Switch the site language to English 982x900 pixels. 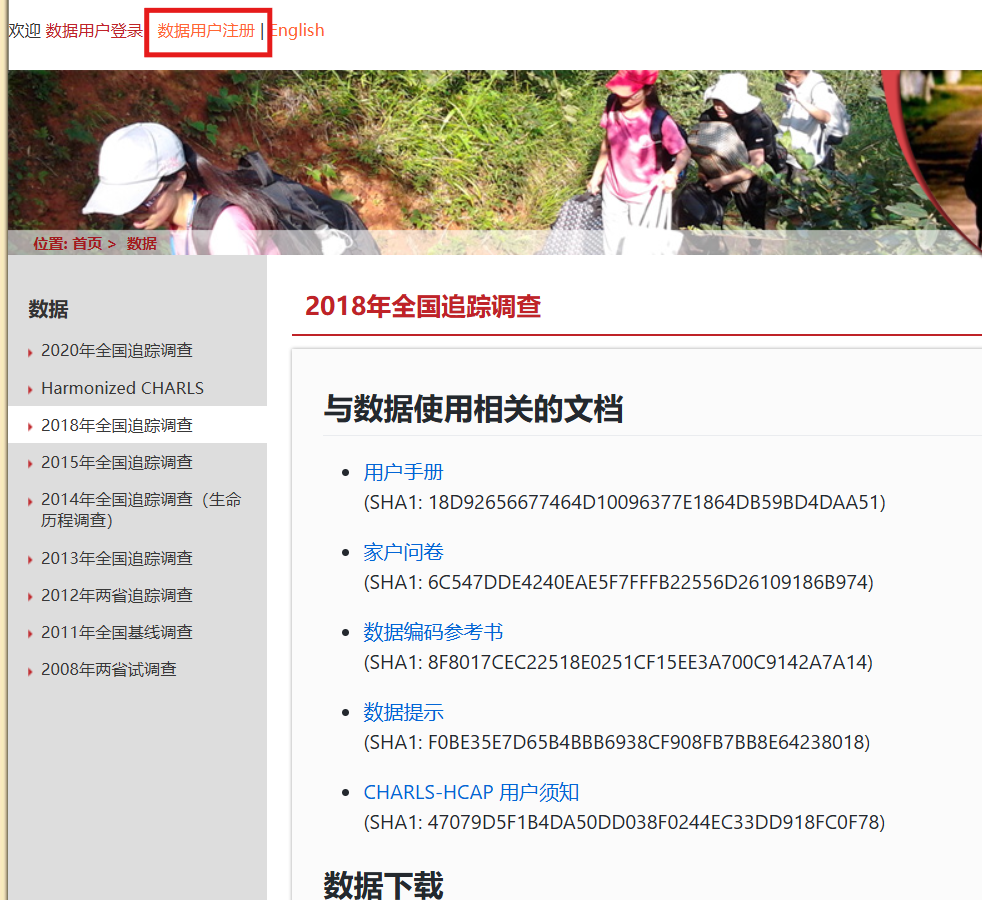coord(296,31)
